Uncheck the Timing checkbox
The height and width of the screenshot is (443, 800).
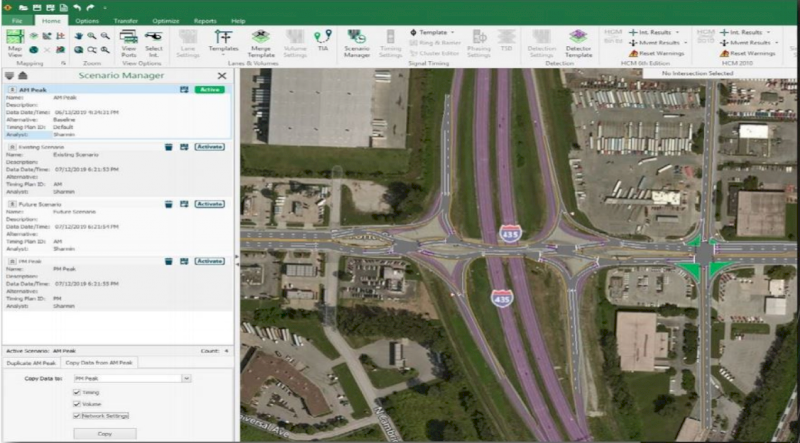77,392
